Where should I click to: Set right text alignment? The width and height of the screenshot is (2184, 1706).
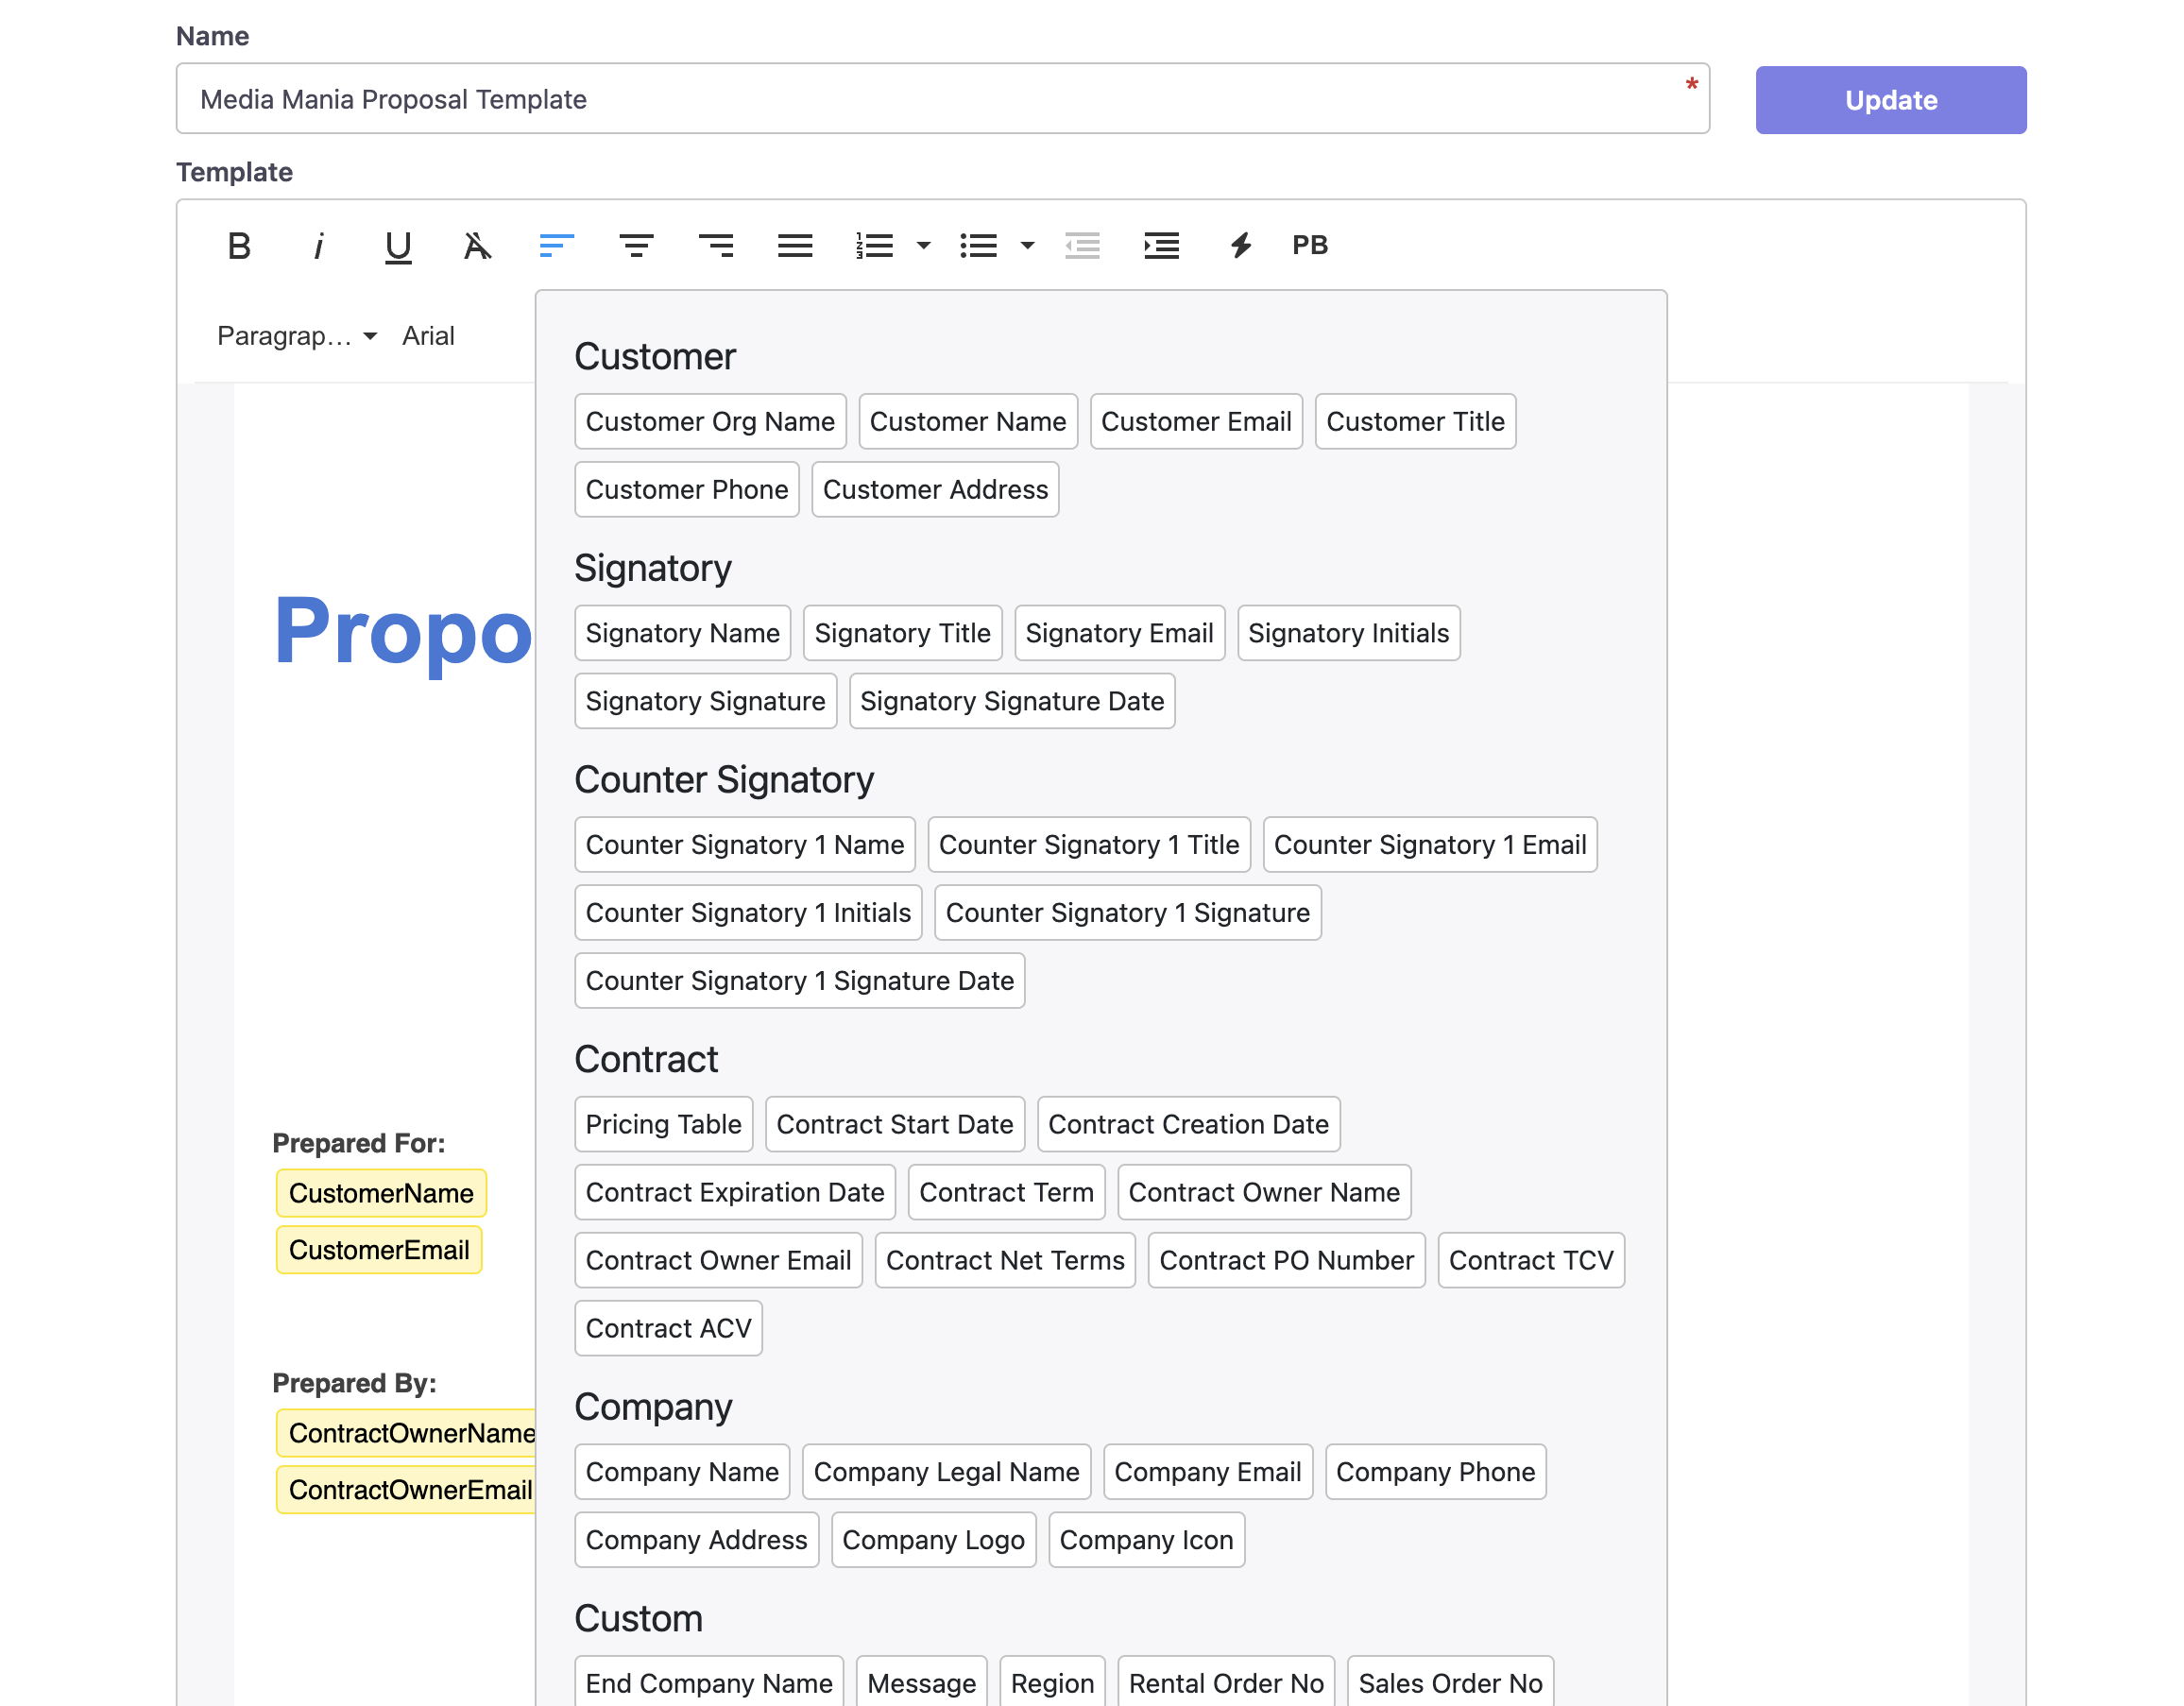click(716, 245)
